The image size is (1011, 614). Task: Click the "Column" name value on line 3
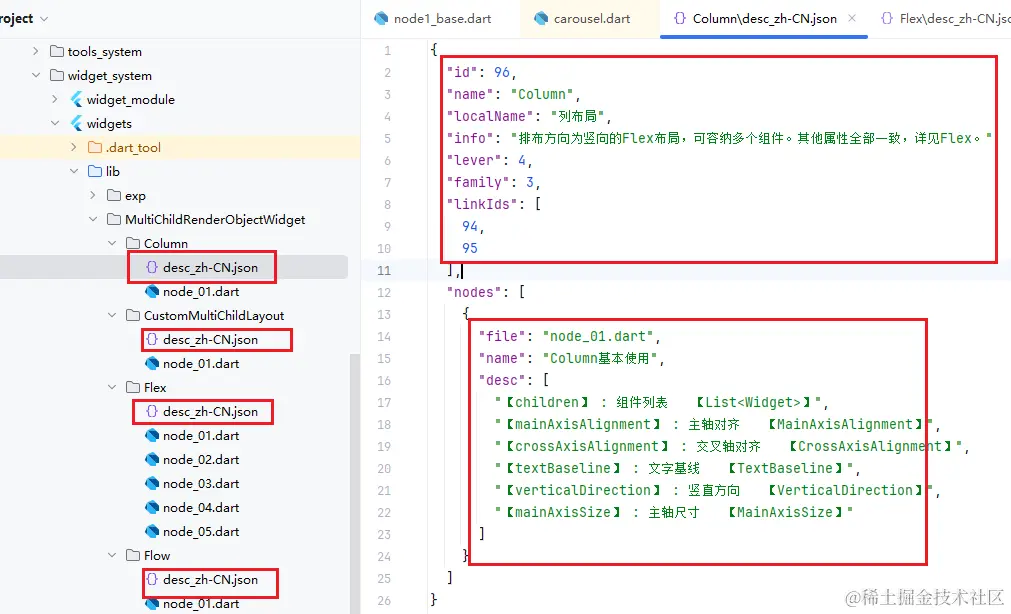[542, 94]
